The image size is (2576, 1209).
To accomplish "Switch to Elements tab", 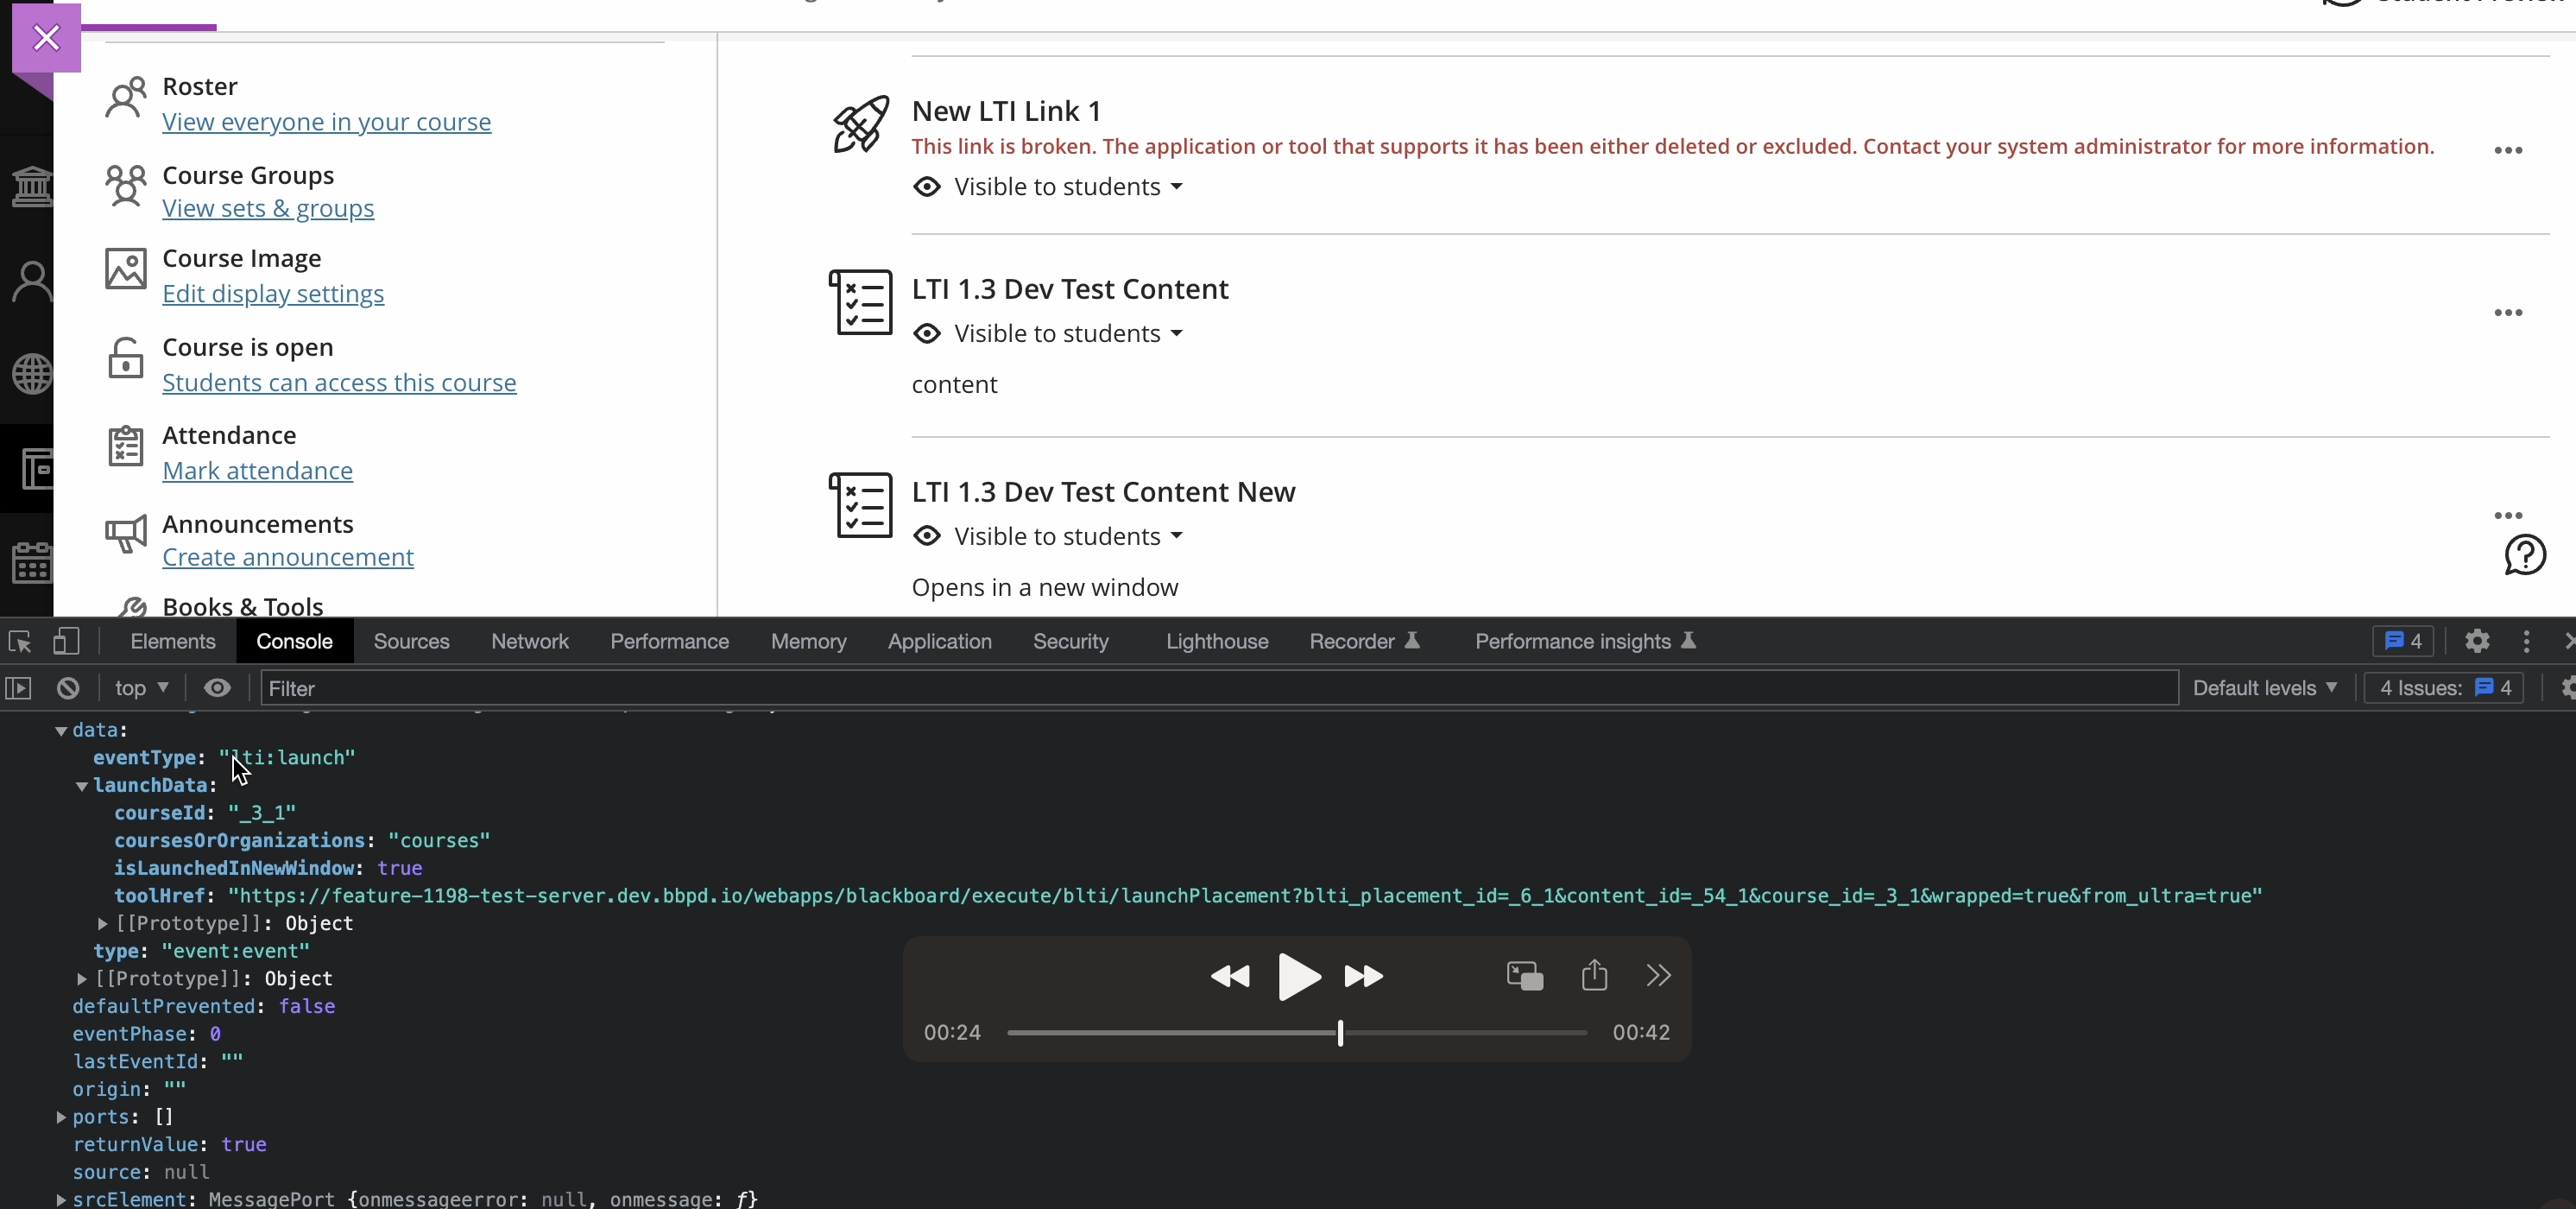I will tap(173, 641).
